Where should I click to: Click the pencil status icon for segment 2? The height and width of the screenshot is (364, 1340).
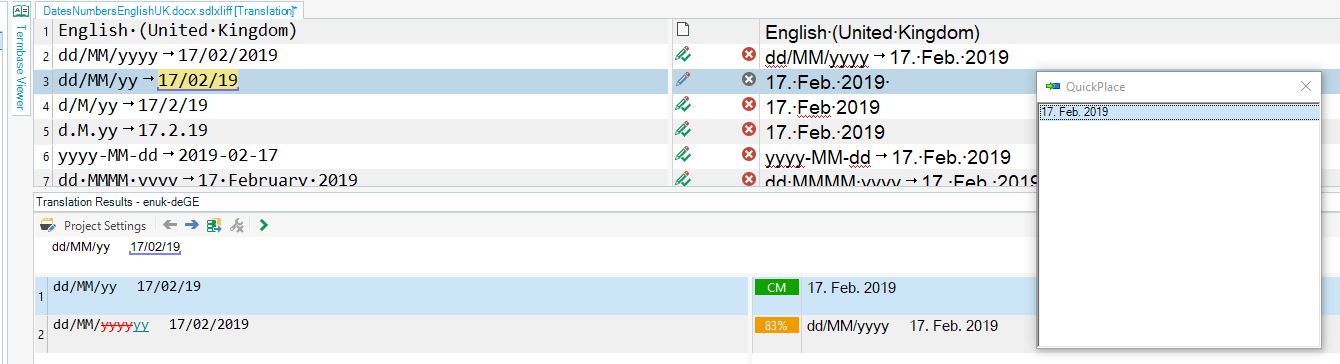[x=683, y=55]
